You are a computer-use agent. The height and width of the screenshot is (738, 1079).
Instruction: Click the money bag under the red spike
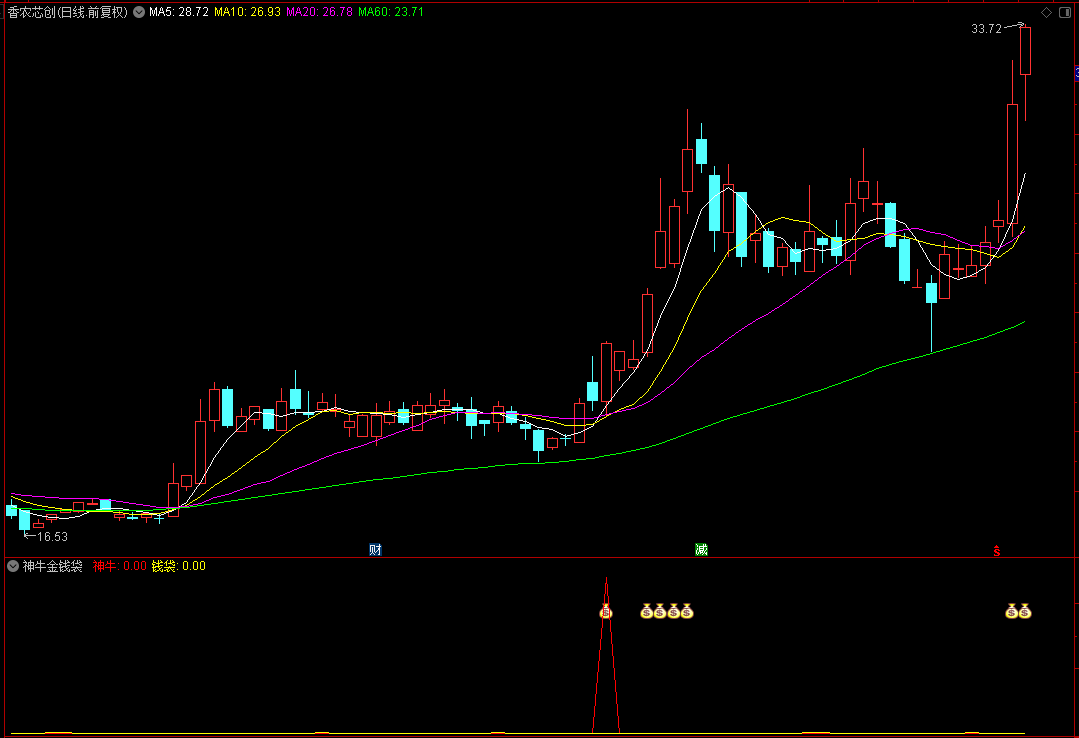(x=606, y=611)
